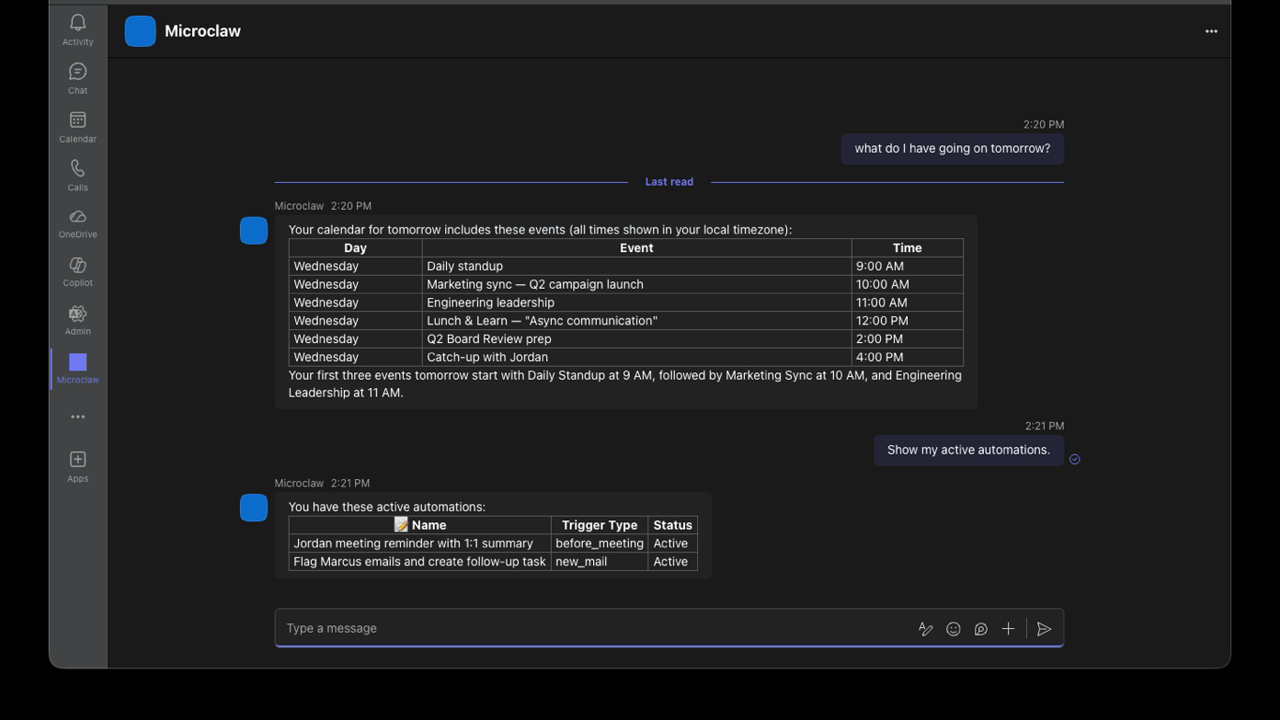Click the Time column header
Viewport: 1280px width, 720px height.
[907, 248]
